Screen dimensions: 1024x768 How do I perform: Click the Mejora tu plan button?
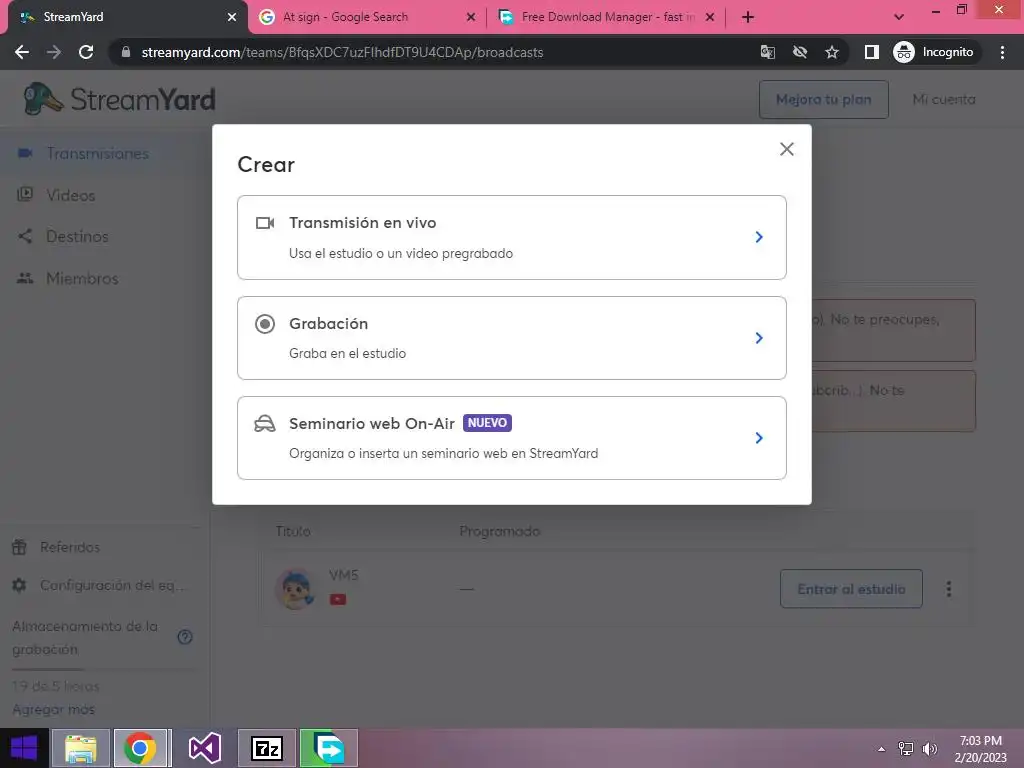(824, 99)
